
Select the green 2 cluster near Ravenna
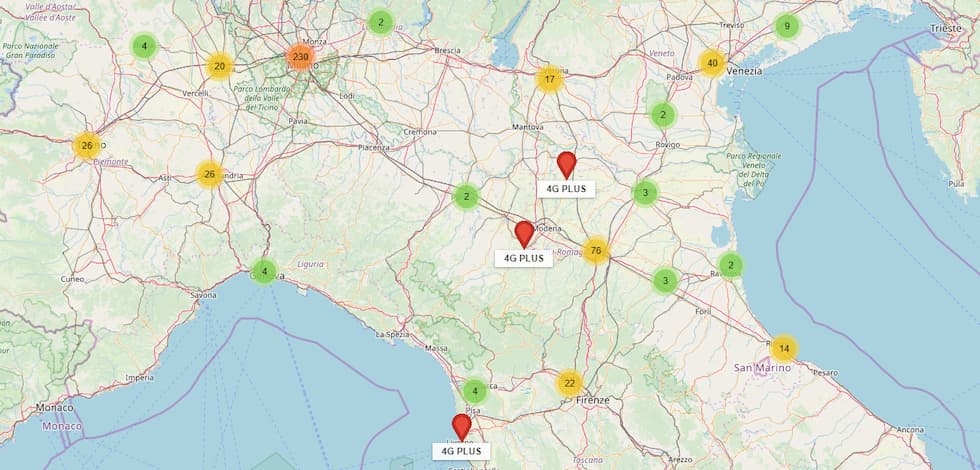click(731, 265)
